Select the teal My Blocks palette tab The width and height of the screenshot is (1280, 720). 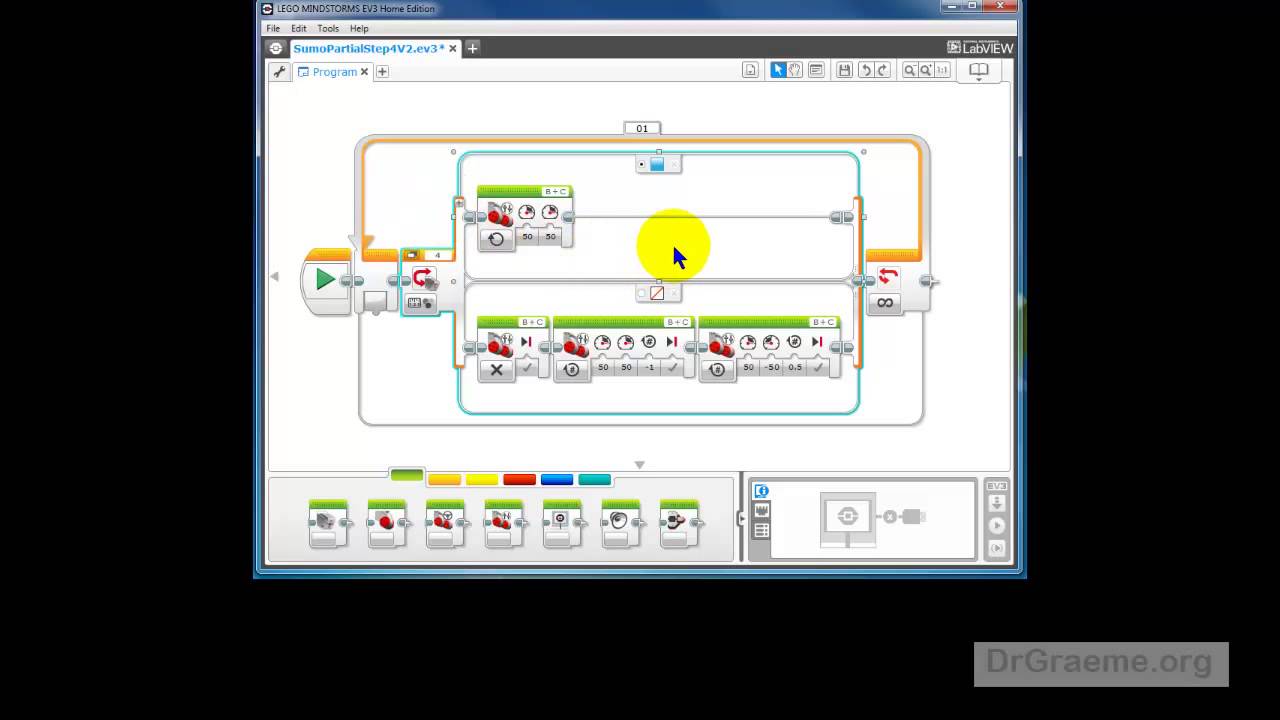pyautogui.click(x=594, y=480)
